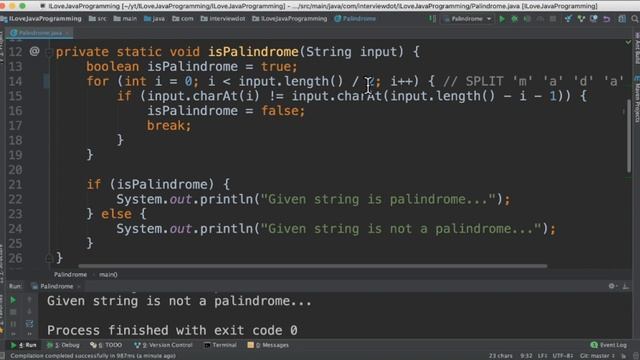Click the 9:32 cursor position in status bar

tap(526, 356)
